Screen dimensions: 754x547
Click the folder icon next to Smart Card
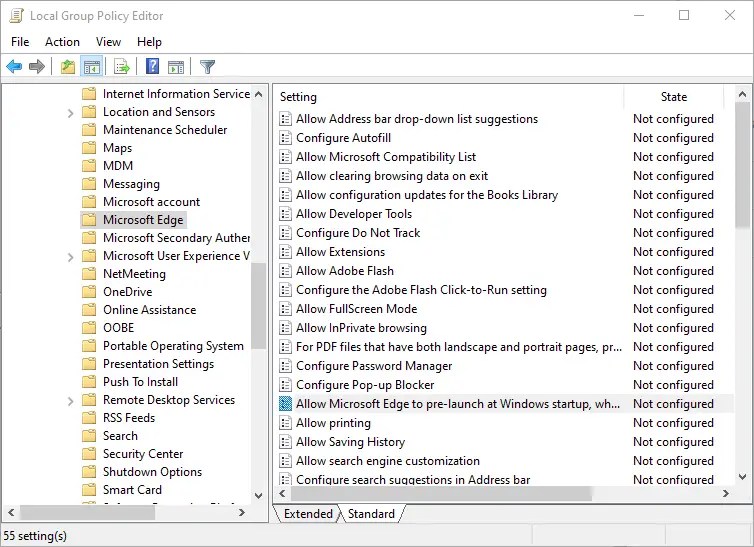[89, 490]
